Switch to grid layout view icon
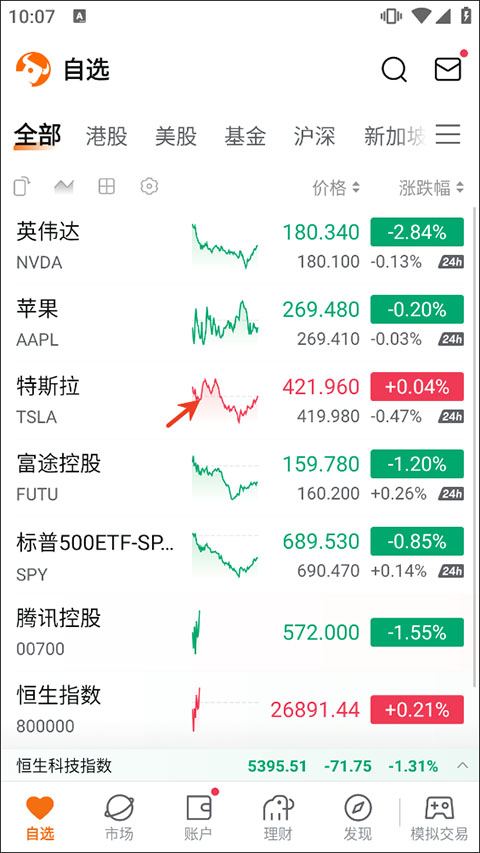The width and height of the screenshot is (480, 853). coord(106,187)
